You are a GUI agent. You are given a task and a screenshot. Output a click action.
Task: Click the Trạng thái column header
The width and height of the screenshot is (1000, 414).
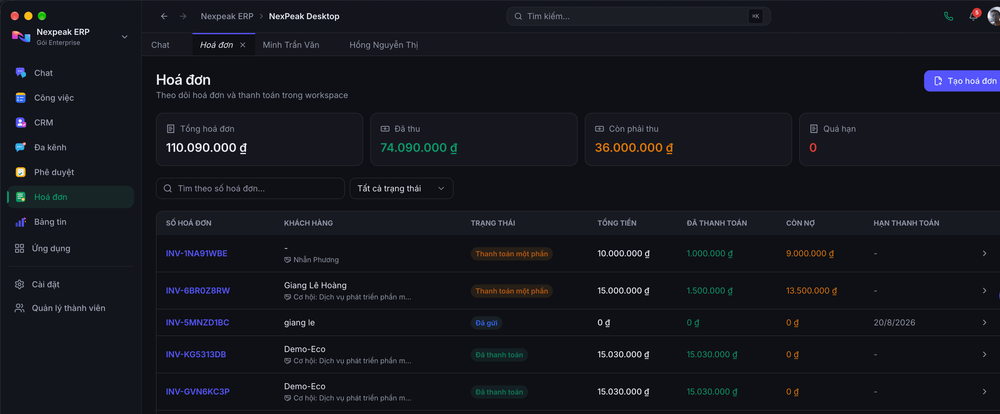[493, 223]
